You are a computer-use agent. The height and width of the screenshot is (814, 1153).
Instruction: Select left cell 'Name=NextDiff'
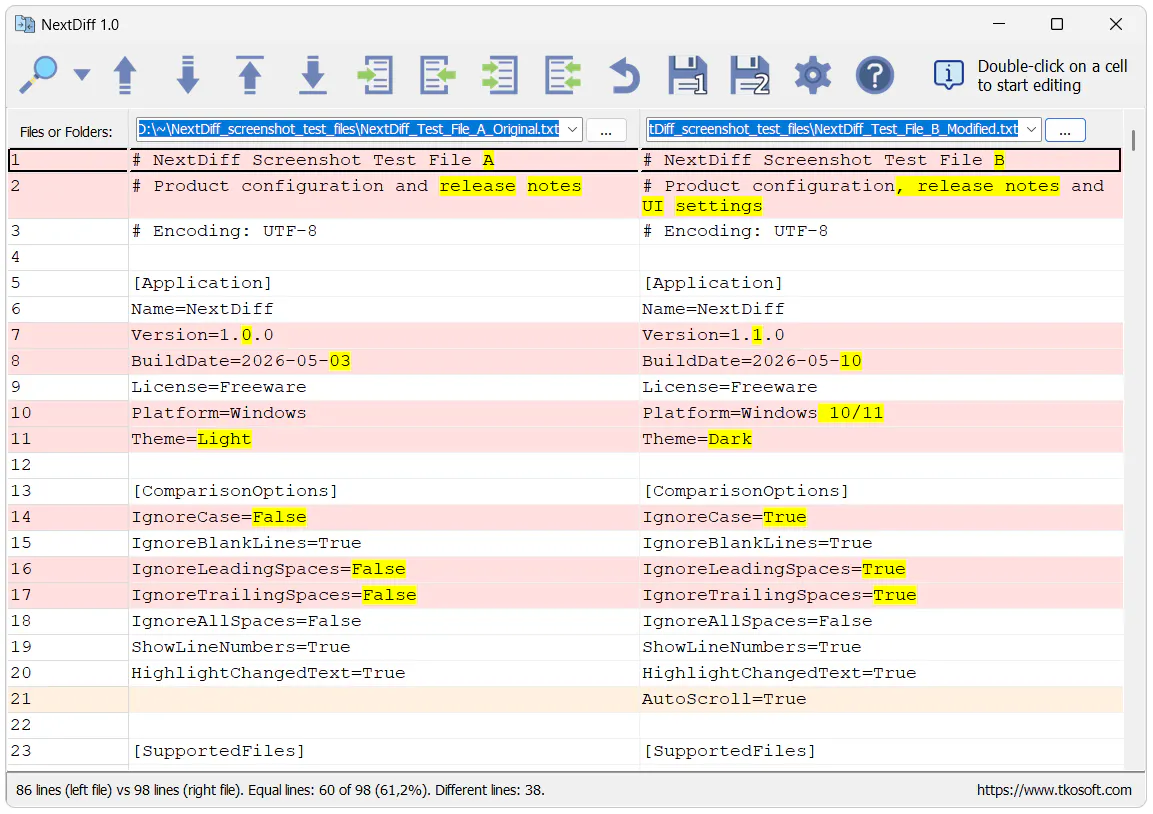click(383, 309)
